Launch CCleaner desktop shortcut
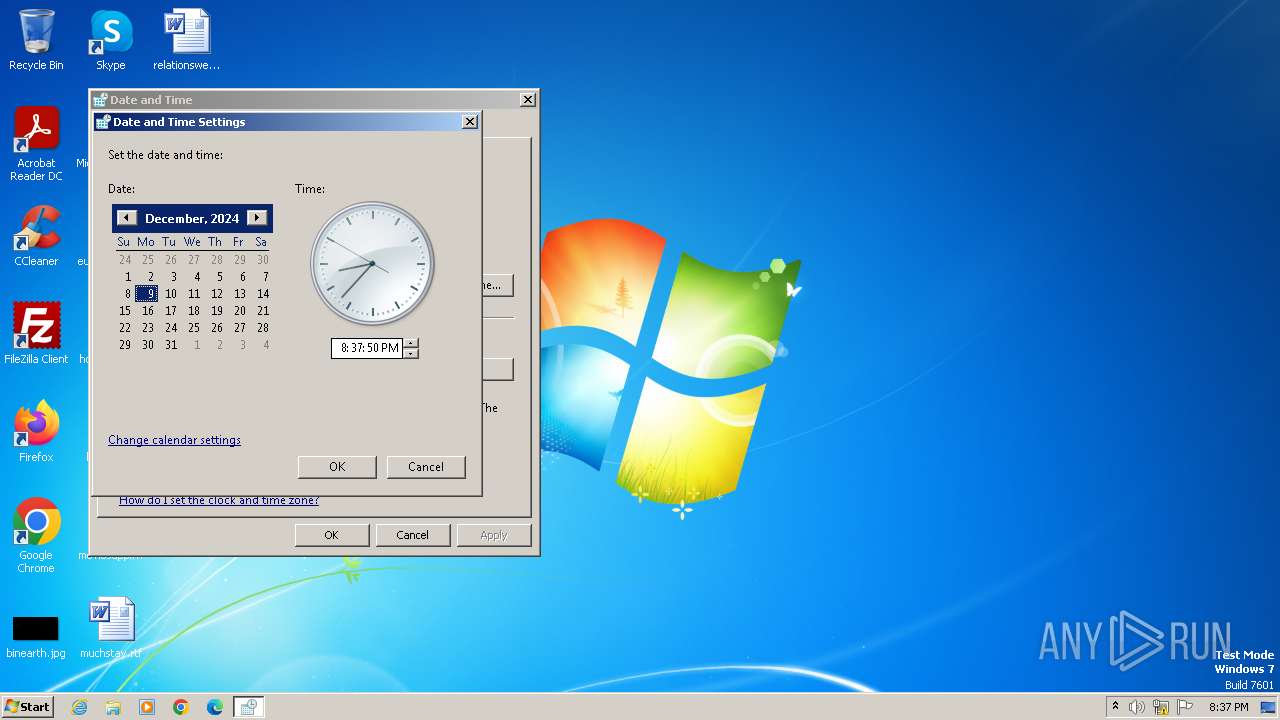The image size is (1280, 720). 36,236
